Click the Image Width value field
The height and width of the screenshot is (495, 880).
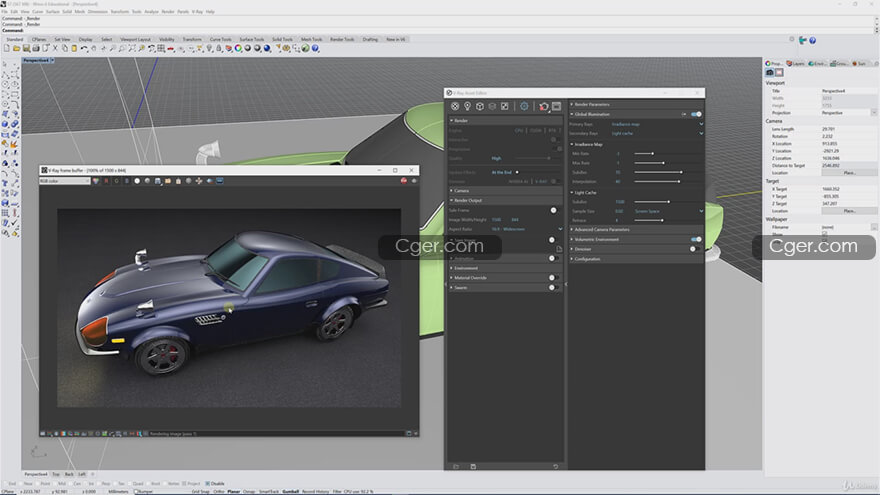coord(497,219)
